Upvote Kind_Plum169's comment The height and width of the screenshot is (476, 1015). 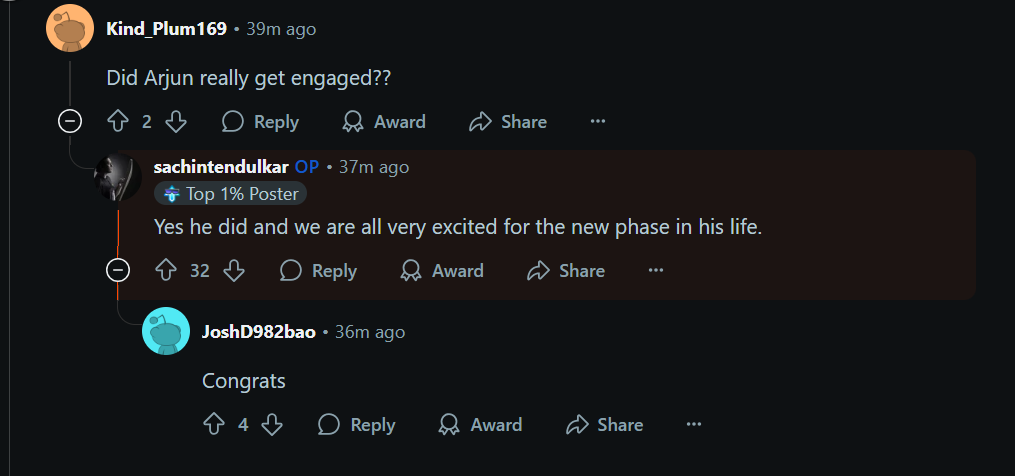tap(118, 122)
